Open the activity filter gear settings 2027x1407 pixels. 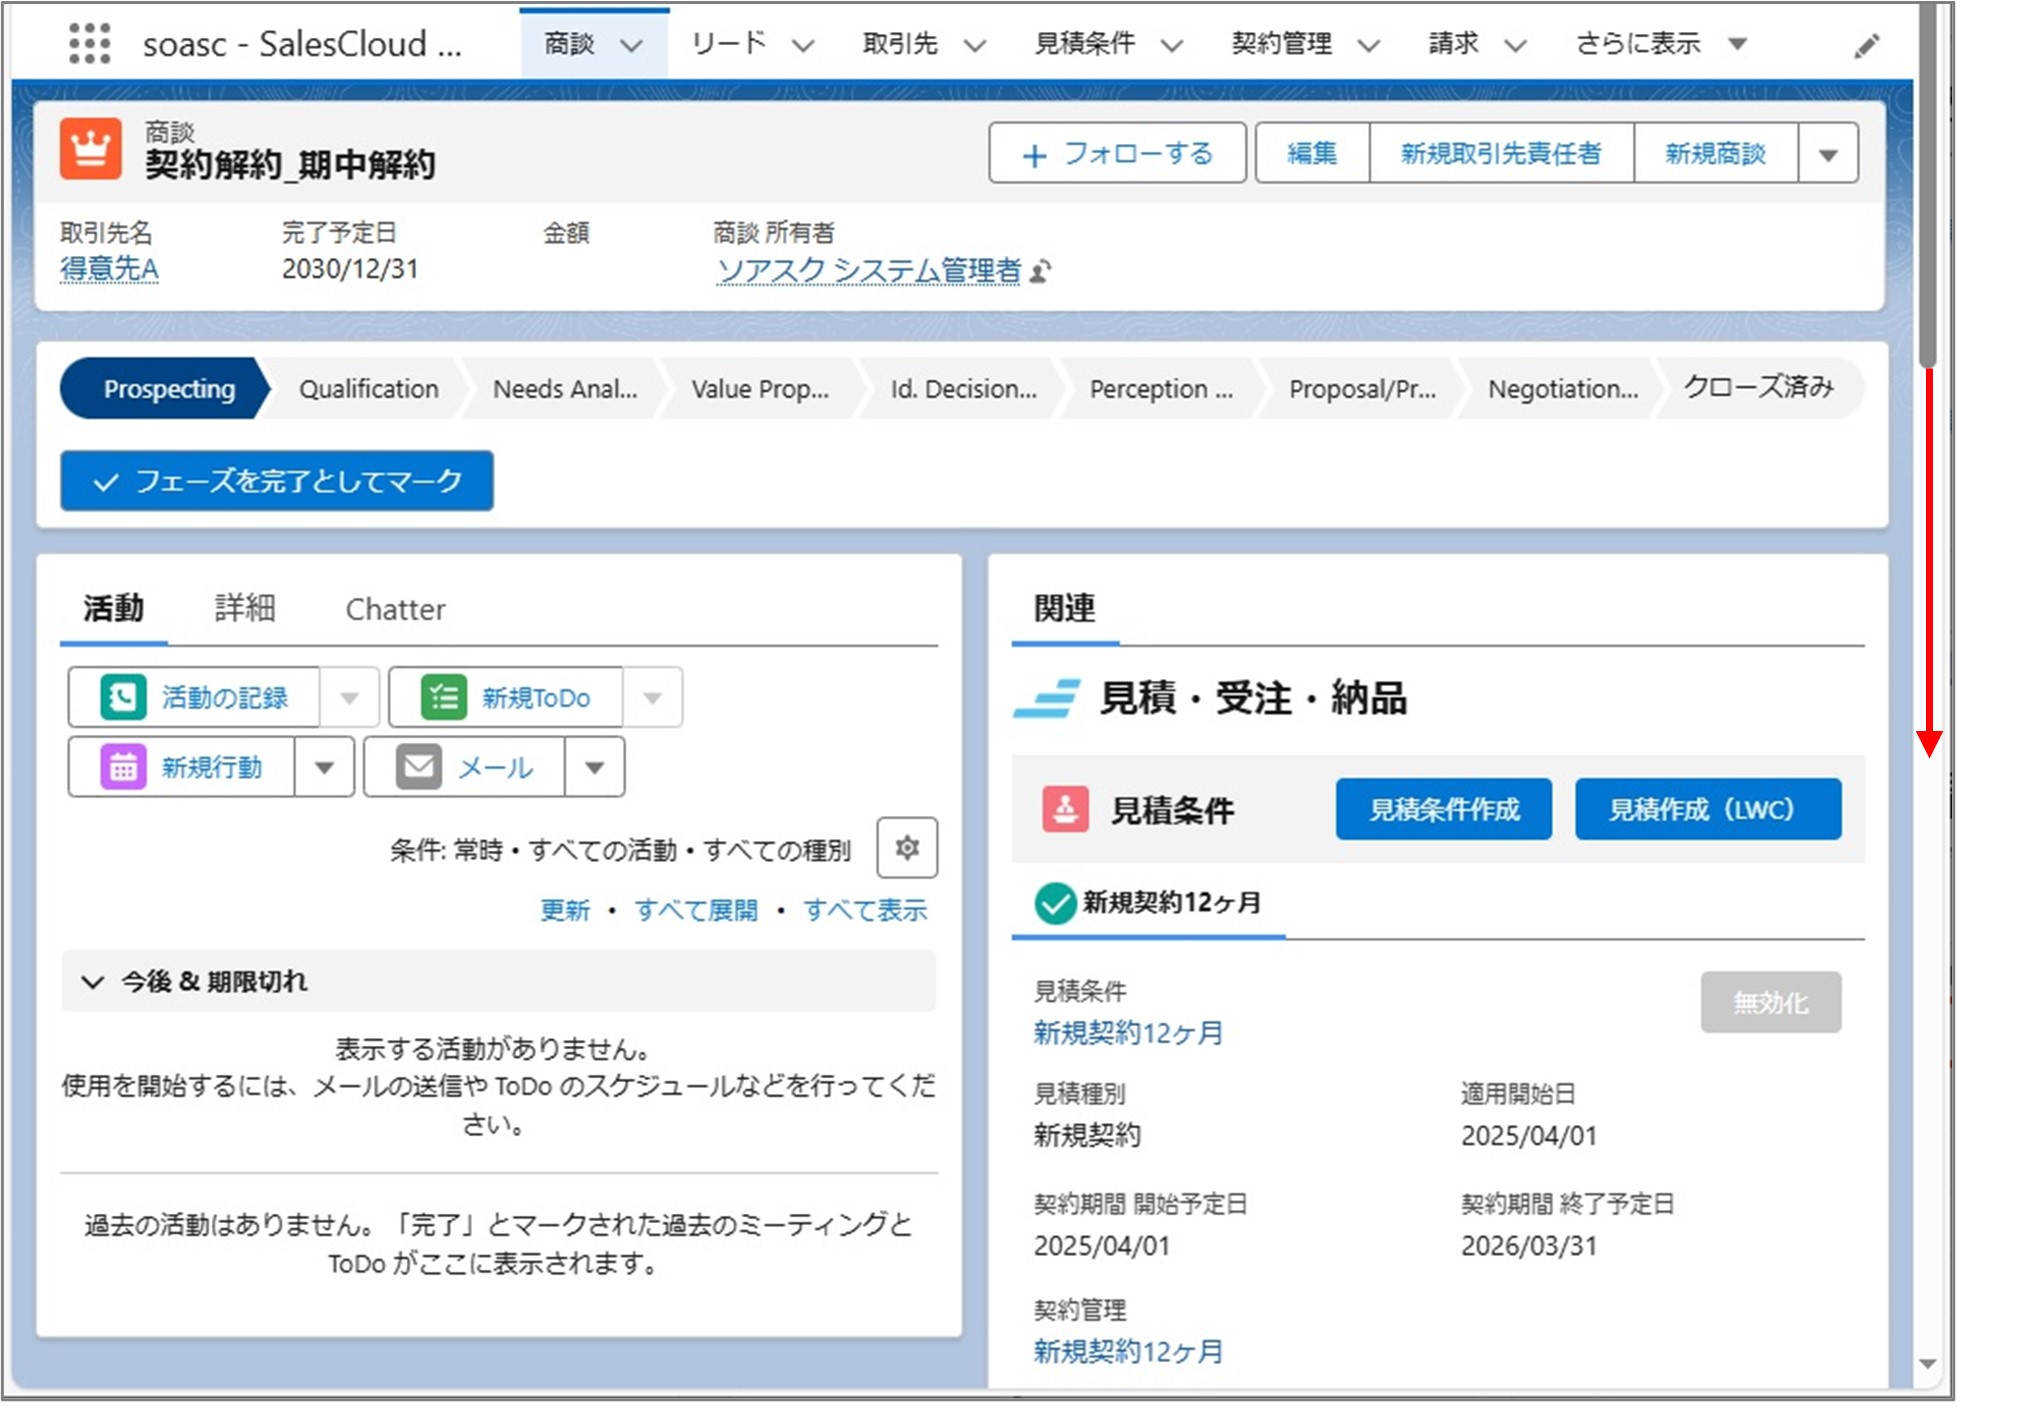907,848
